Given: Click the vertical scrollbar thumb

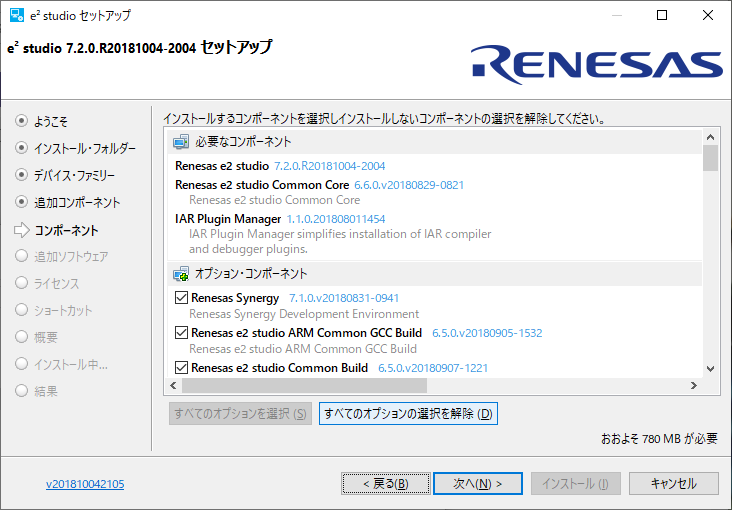Looking at the screenshot, I should click(x=711, y=158).
